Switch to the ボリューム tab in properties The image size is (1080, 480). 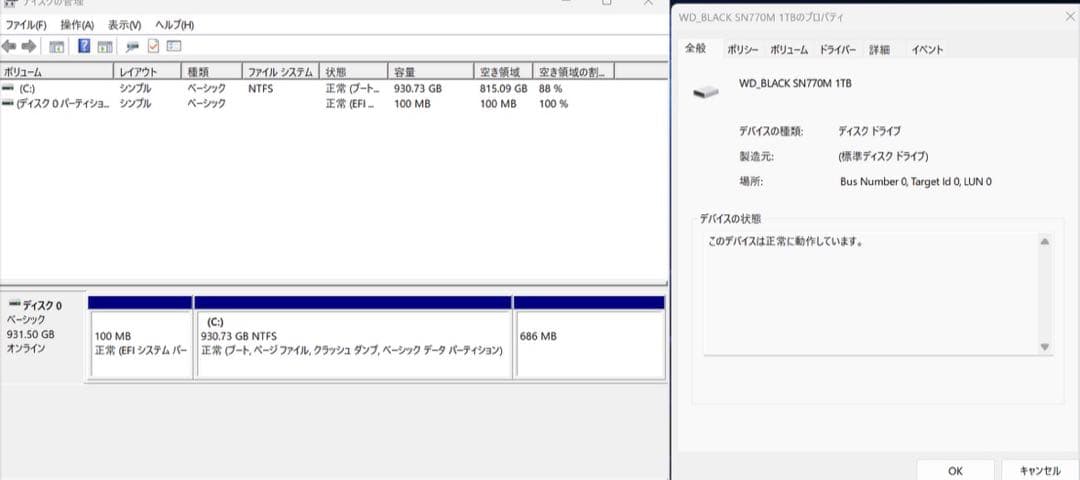tap(789, 50)
